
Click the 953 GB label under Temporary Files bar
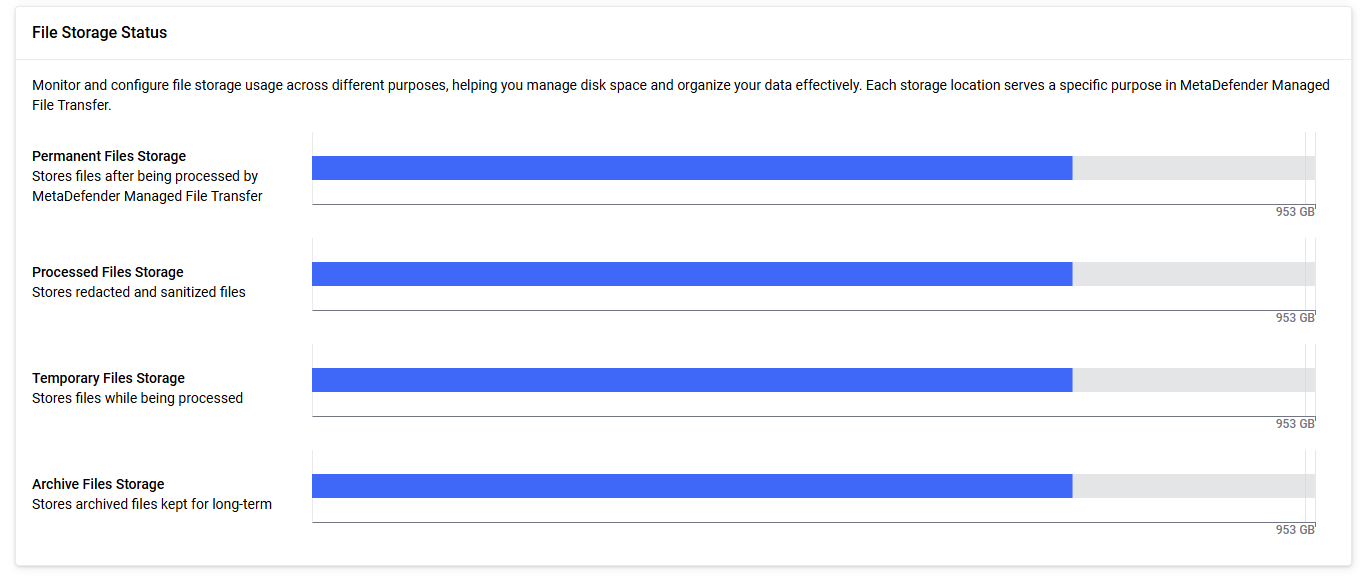(1295, 424)
